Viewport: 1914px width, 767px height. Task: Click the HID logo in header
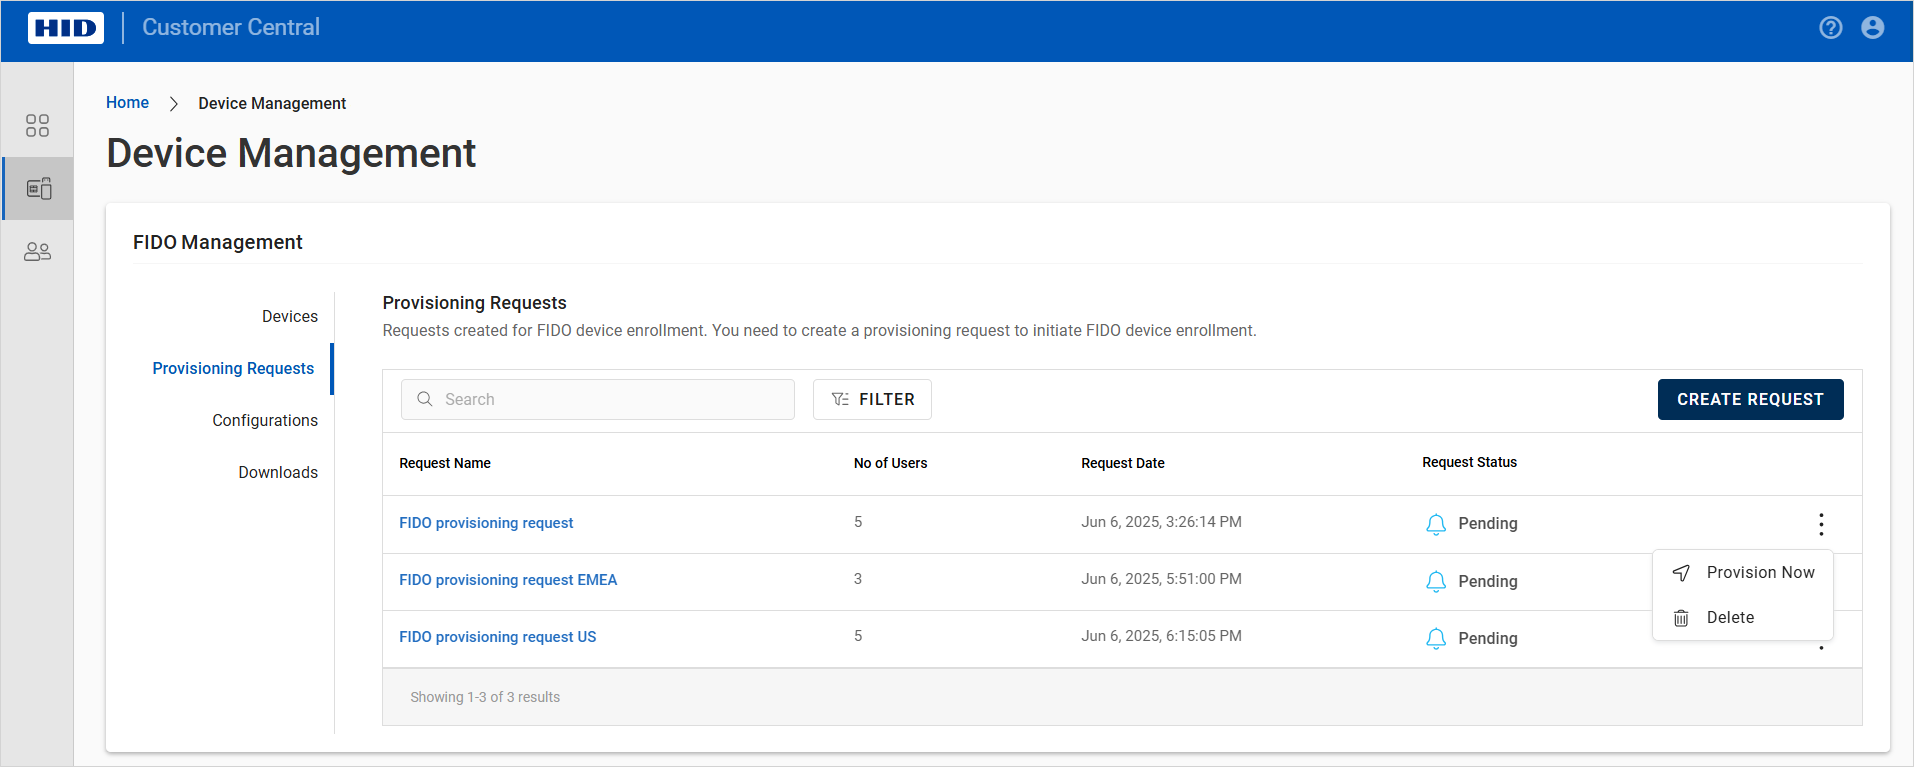coord(65,28)
